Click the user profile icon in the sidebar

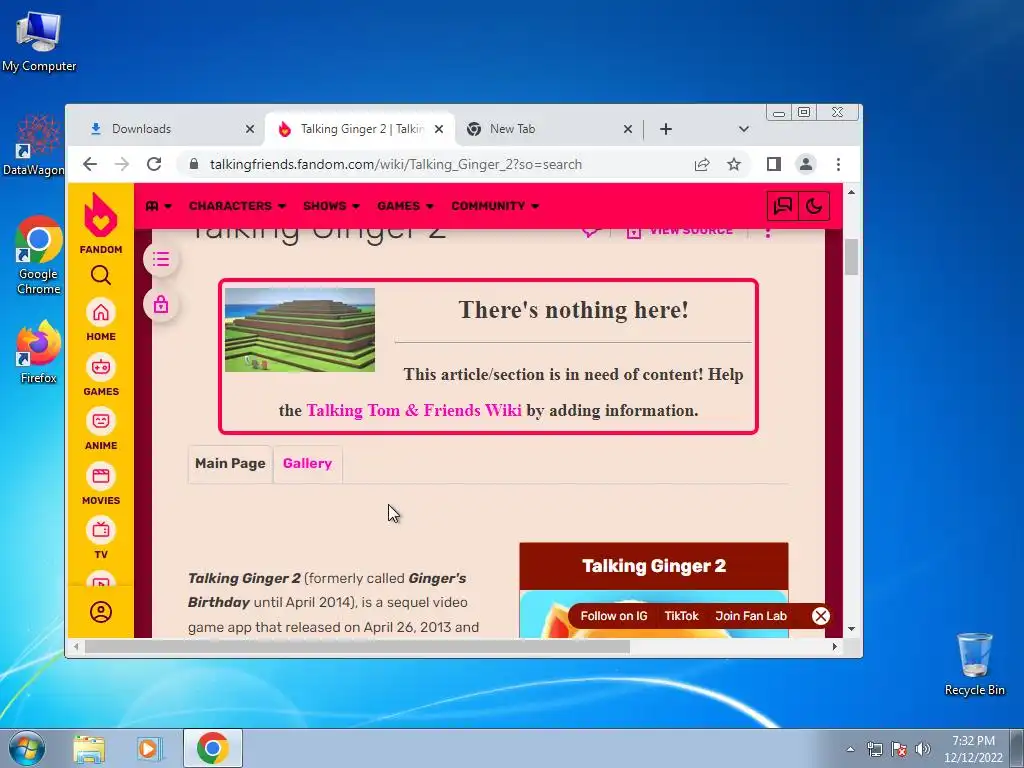pos(101,612)
